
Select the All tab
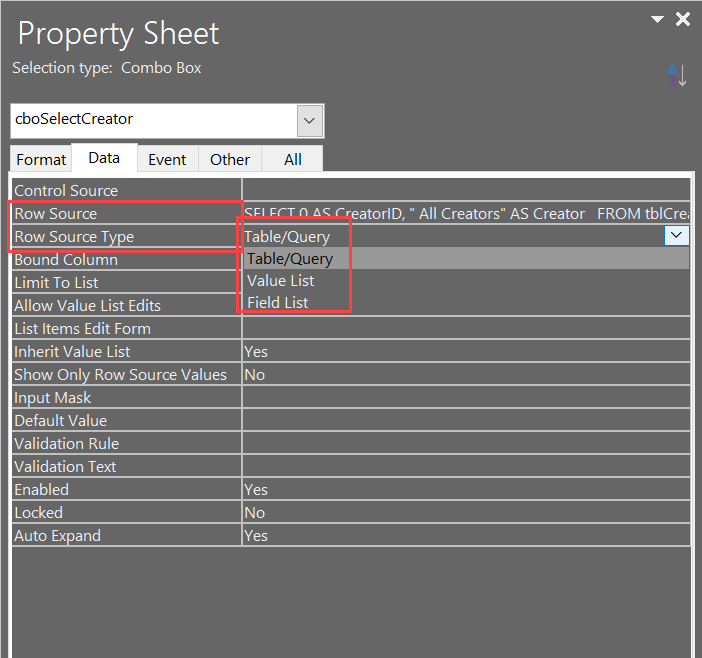pyautogui.click(x=293, y=159)
